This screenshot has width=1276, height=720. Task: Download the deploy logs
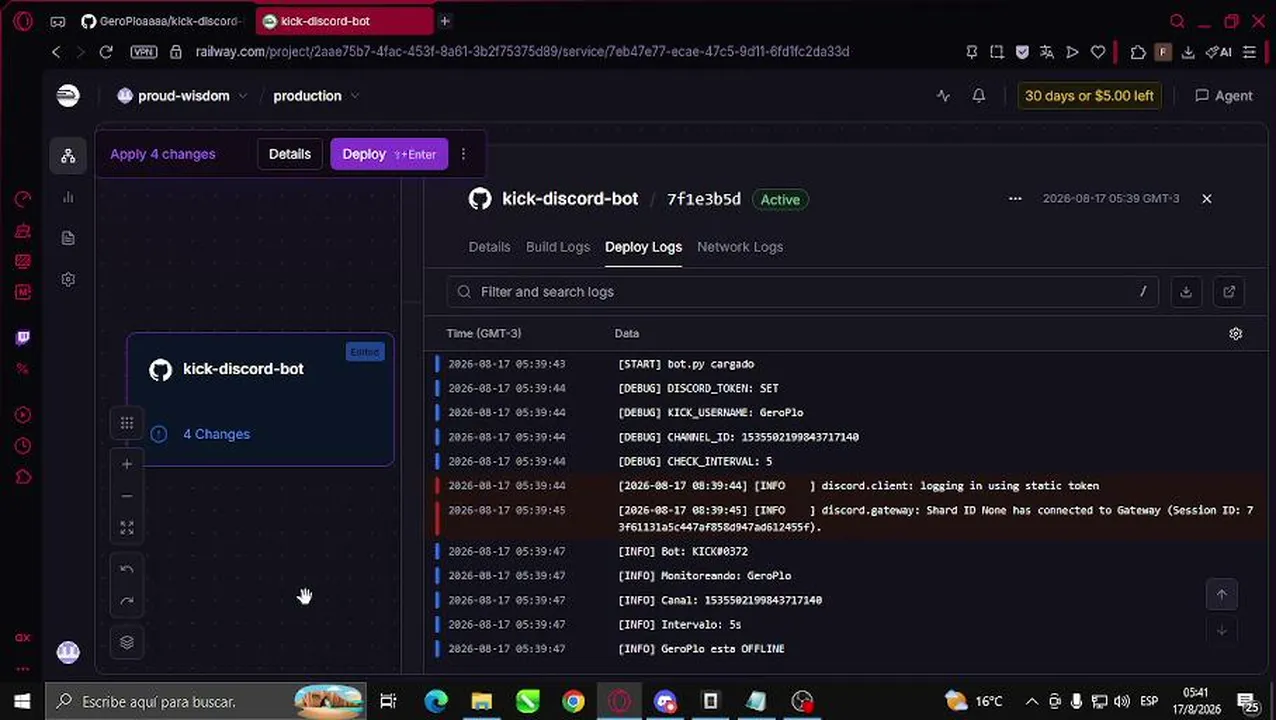[x=1186, y=292]
